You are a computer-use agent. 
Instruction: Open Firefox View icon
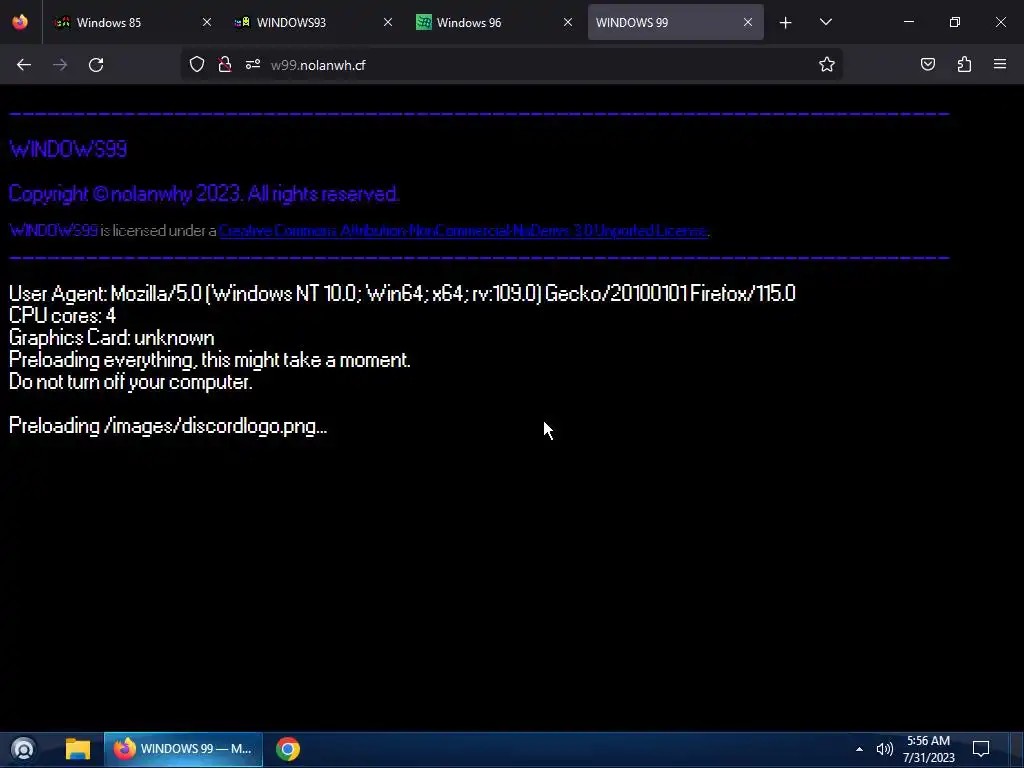[x=20, y=22]
